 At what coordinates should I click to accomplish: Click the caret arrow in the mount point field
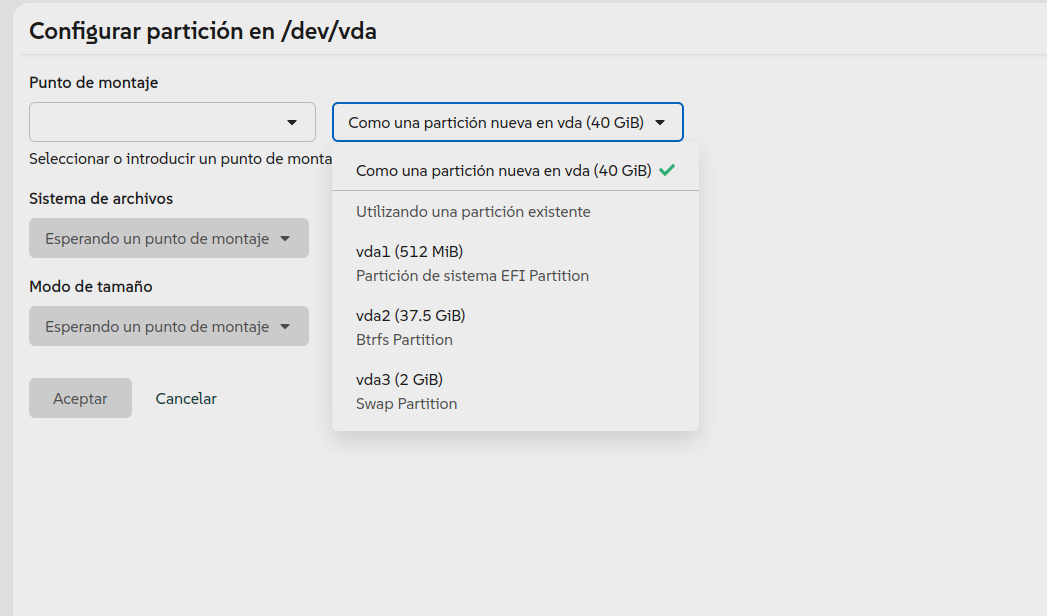(x=292, y=122)
